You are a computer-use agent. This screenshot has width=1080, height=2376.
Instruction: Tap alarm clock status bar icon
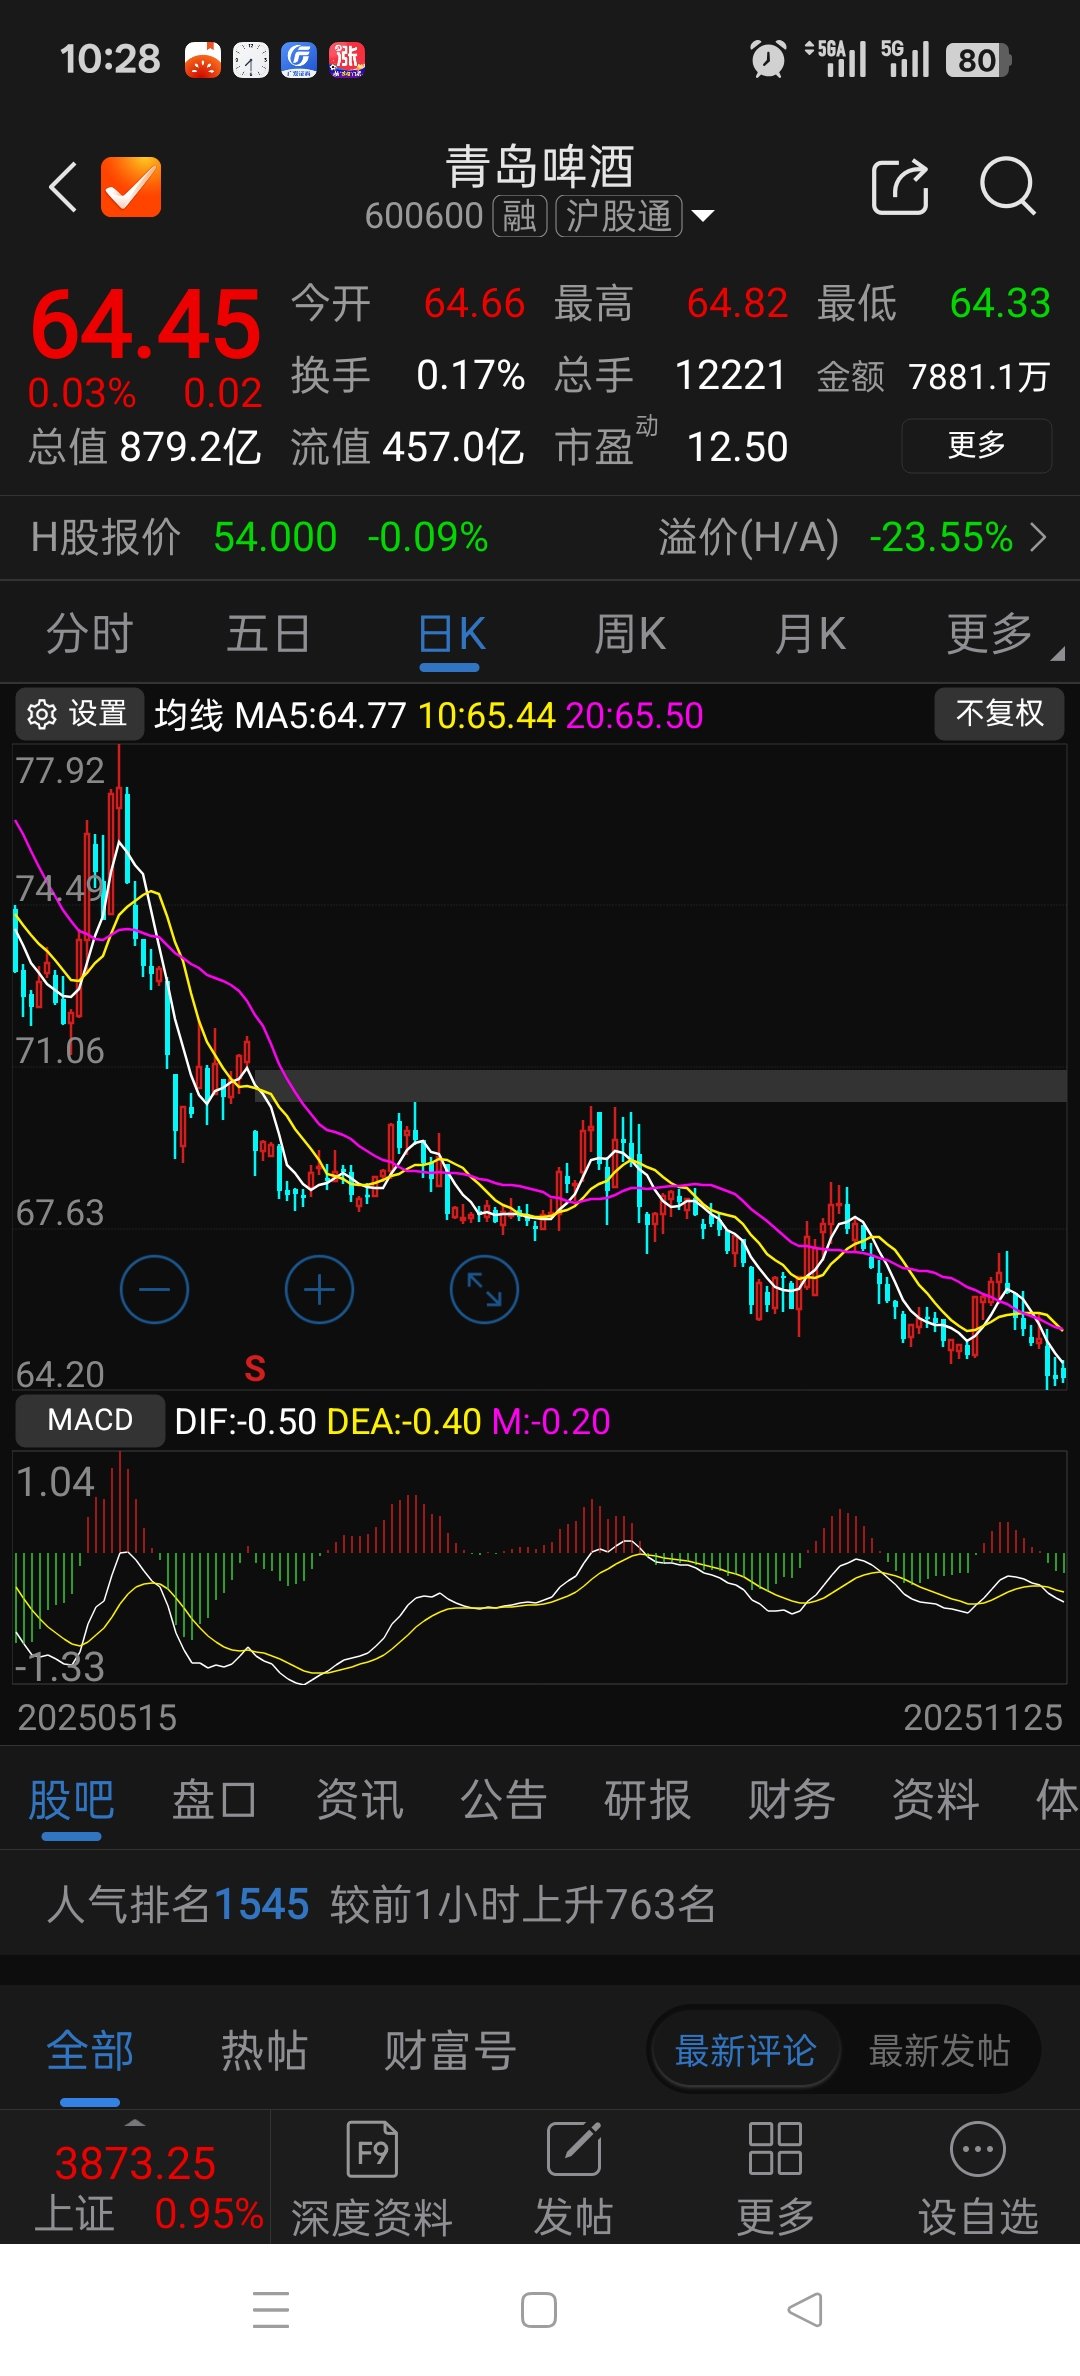(x=768, y=60)
